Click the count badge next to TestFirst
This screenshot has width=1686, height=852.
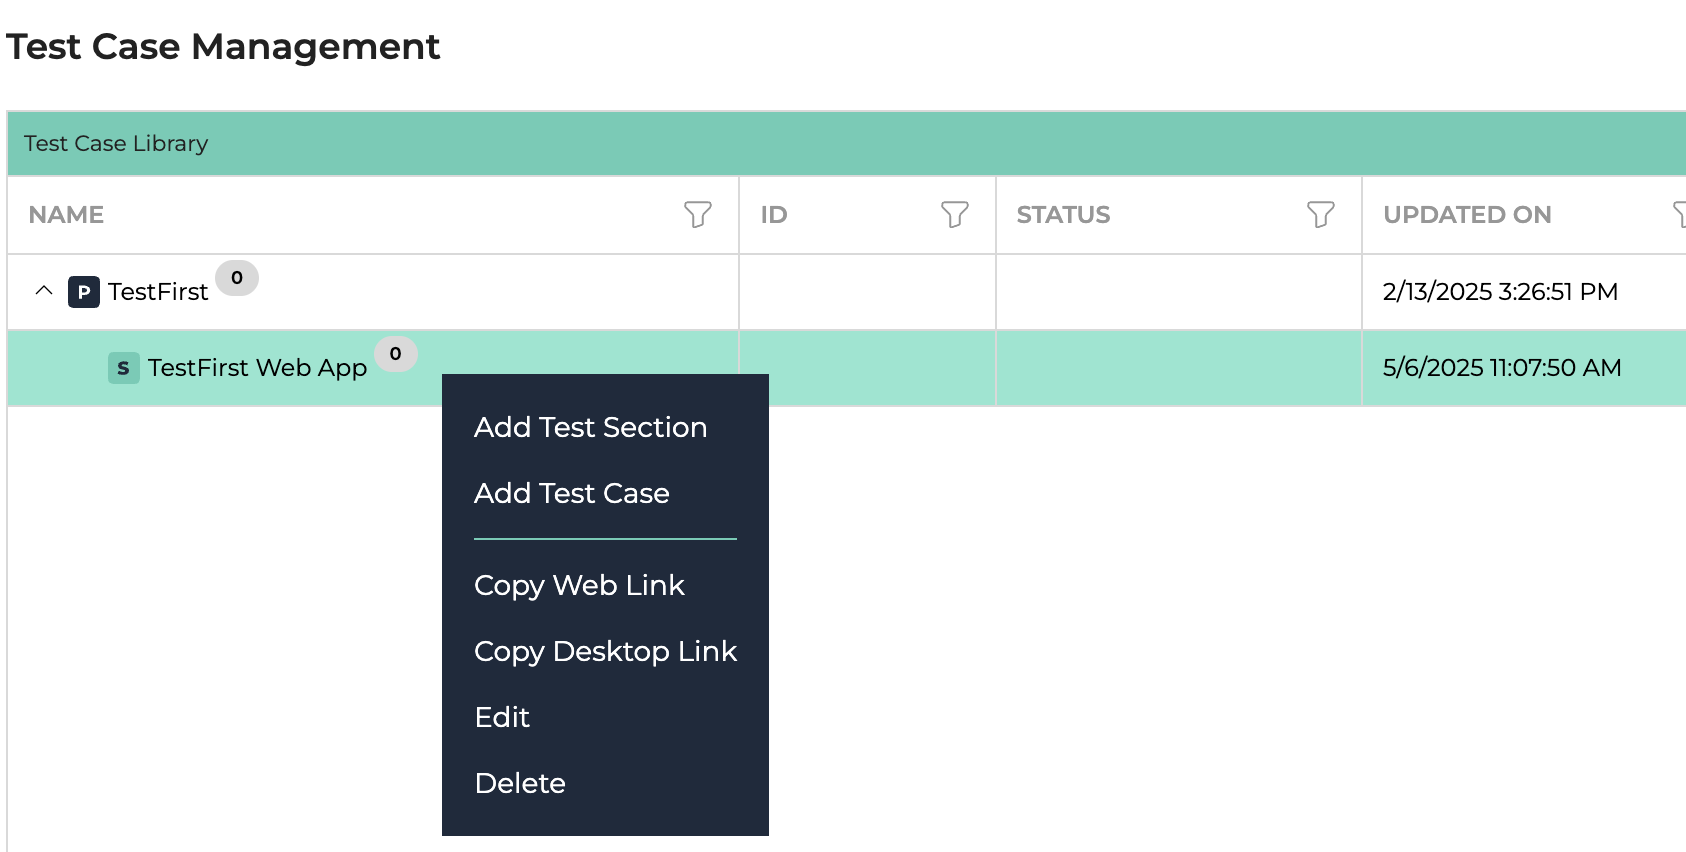(x=237, y=278)
